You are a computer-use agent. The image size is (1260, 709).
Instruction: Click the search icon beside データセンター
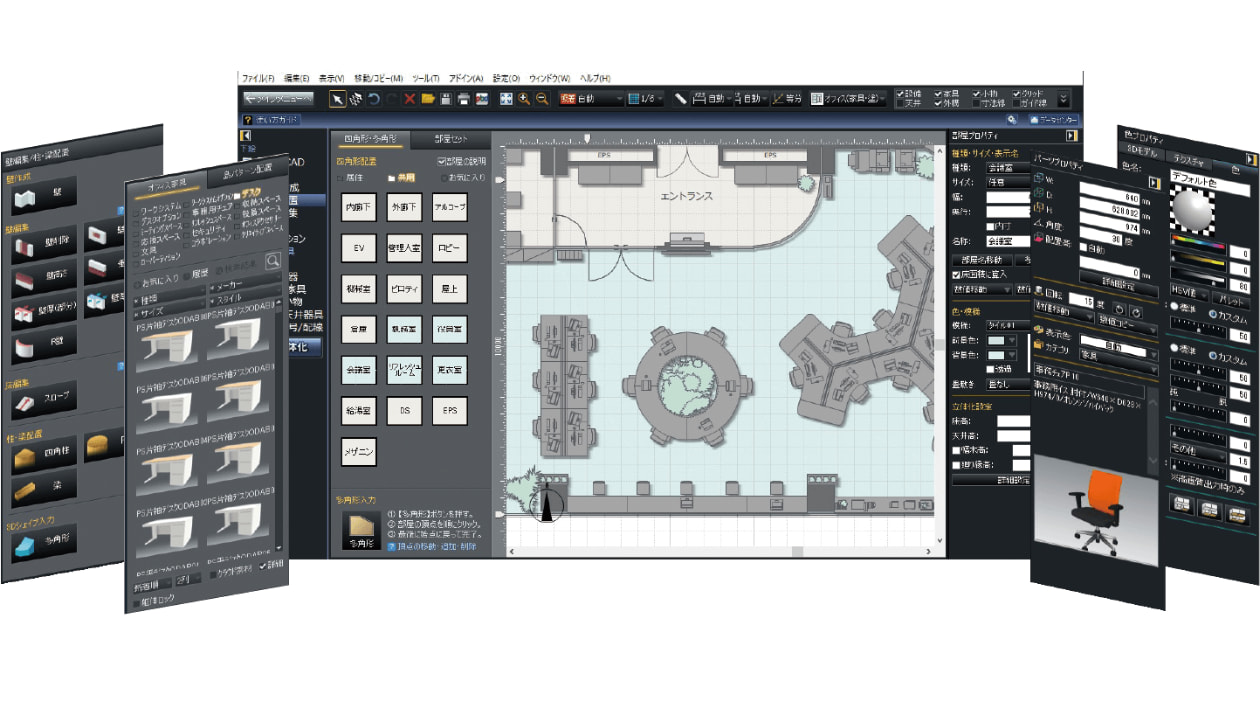click(x=1011, y=120)
